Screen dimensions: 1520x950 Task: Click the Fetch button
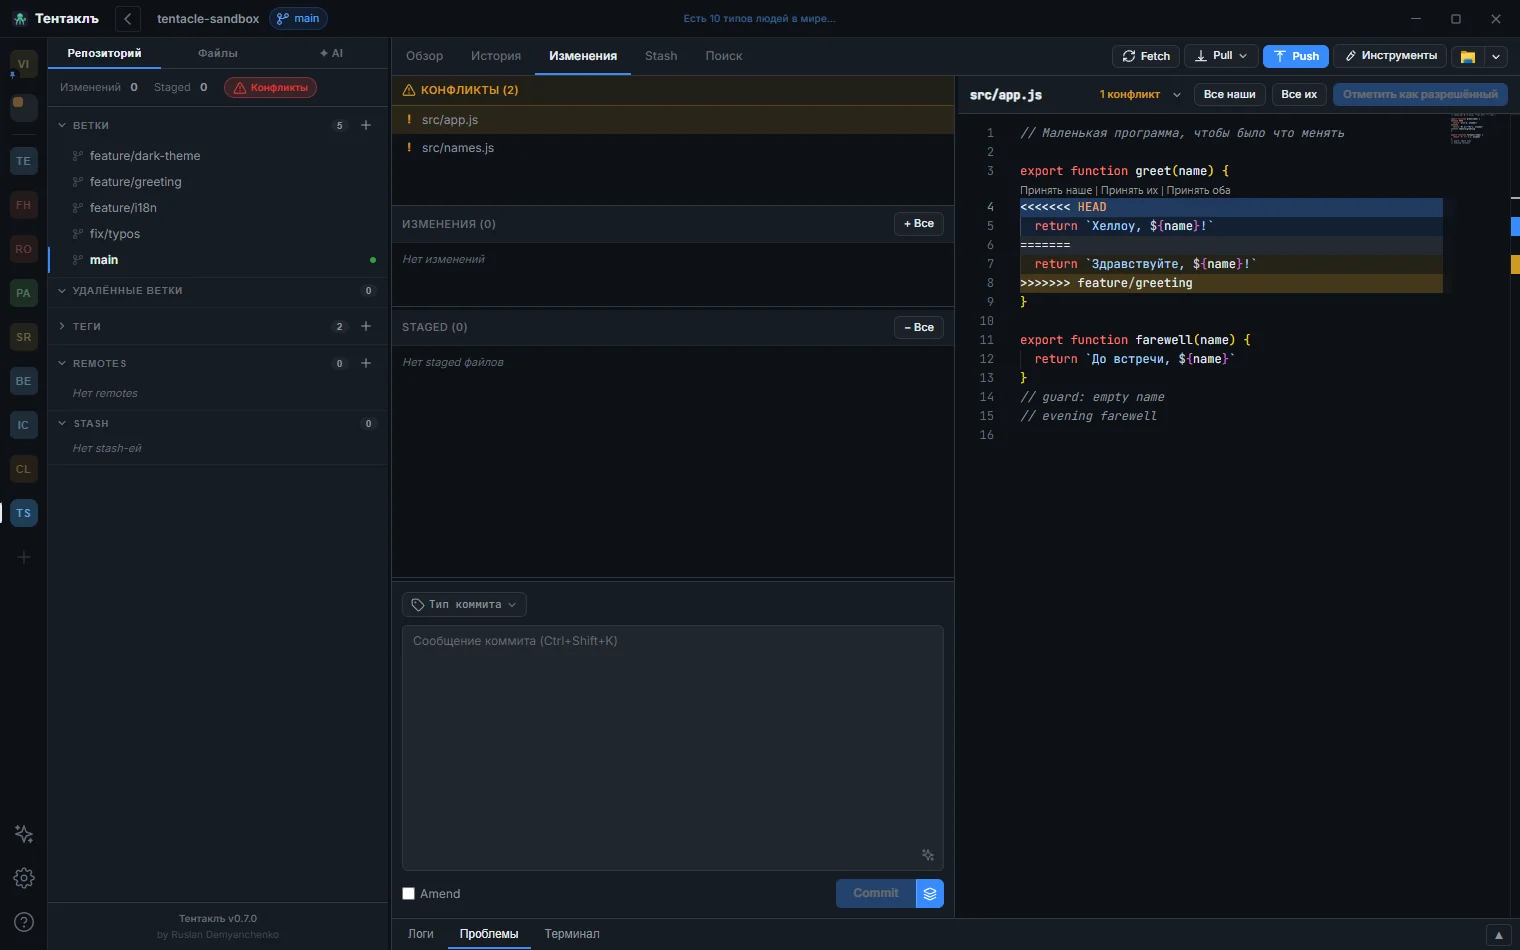(1146, 56)
